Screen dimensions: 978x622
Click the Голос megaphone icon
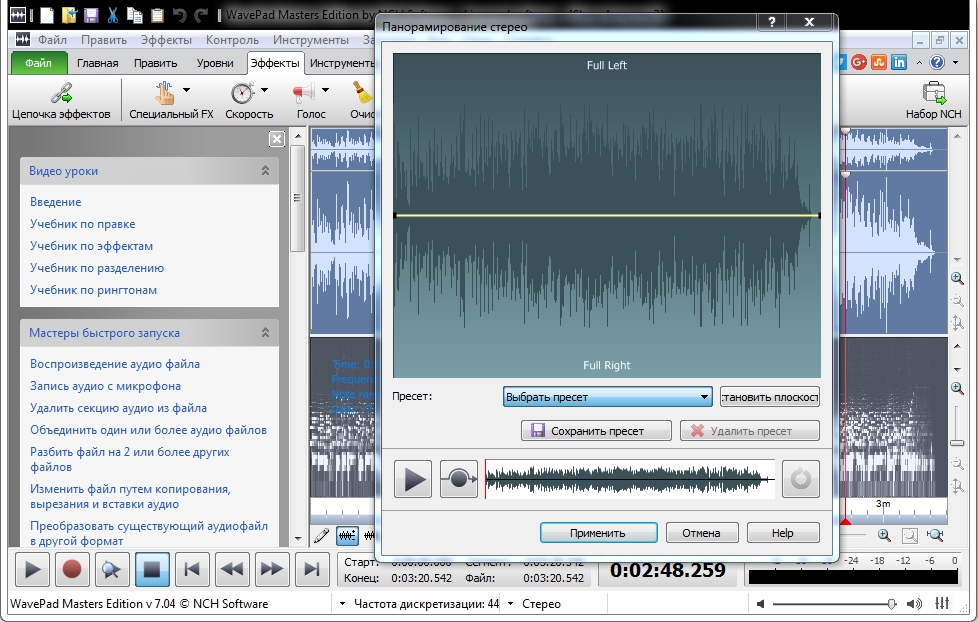coord(304,94)
